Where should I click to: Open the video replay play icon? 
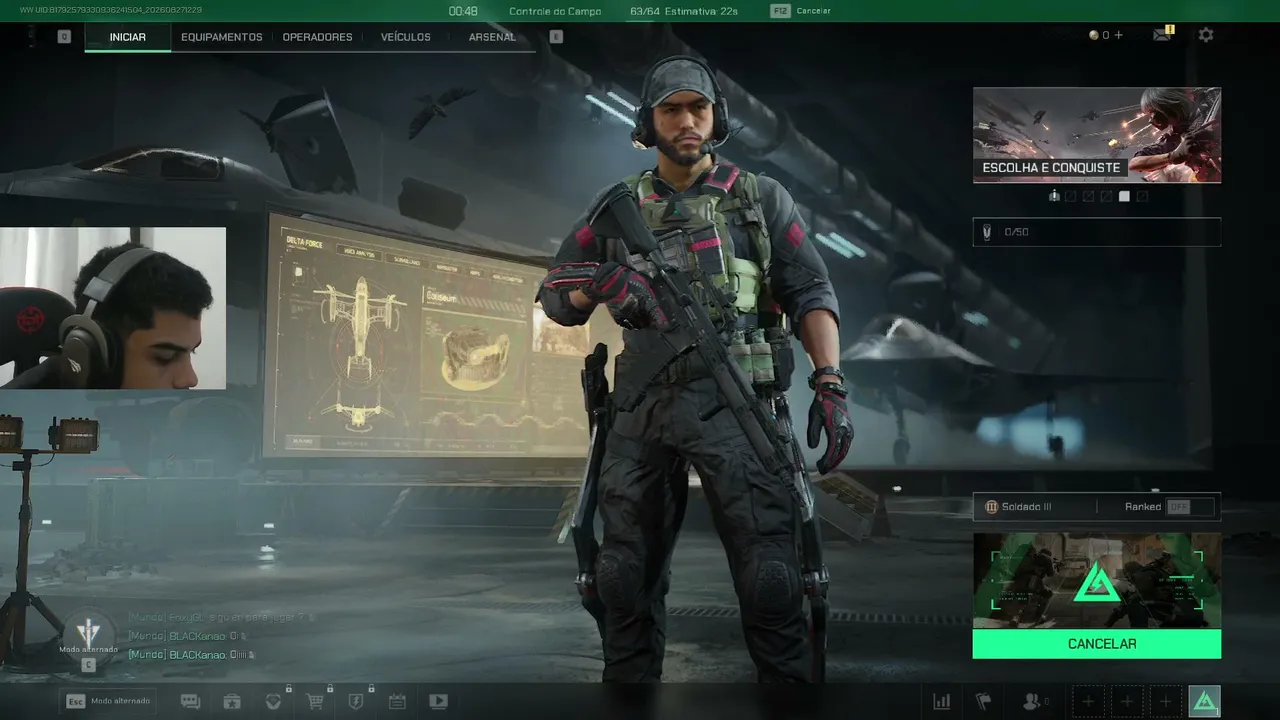pyautogui.click(x=438, y=702)
